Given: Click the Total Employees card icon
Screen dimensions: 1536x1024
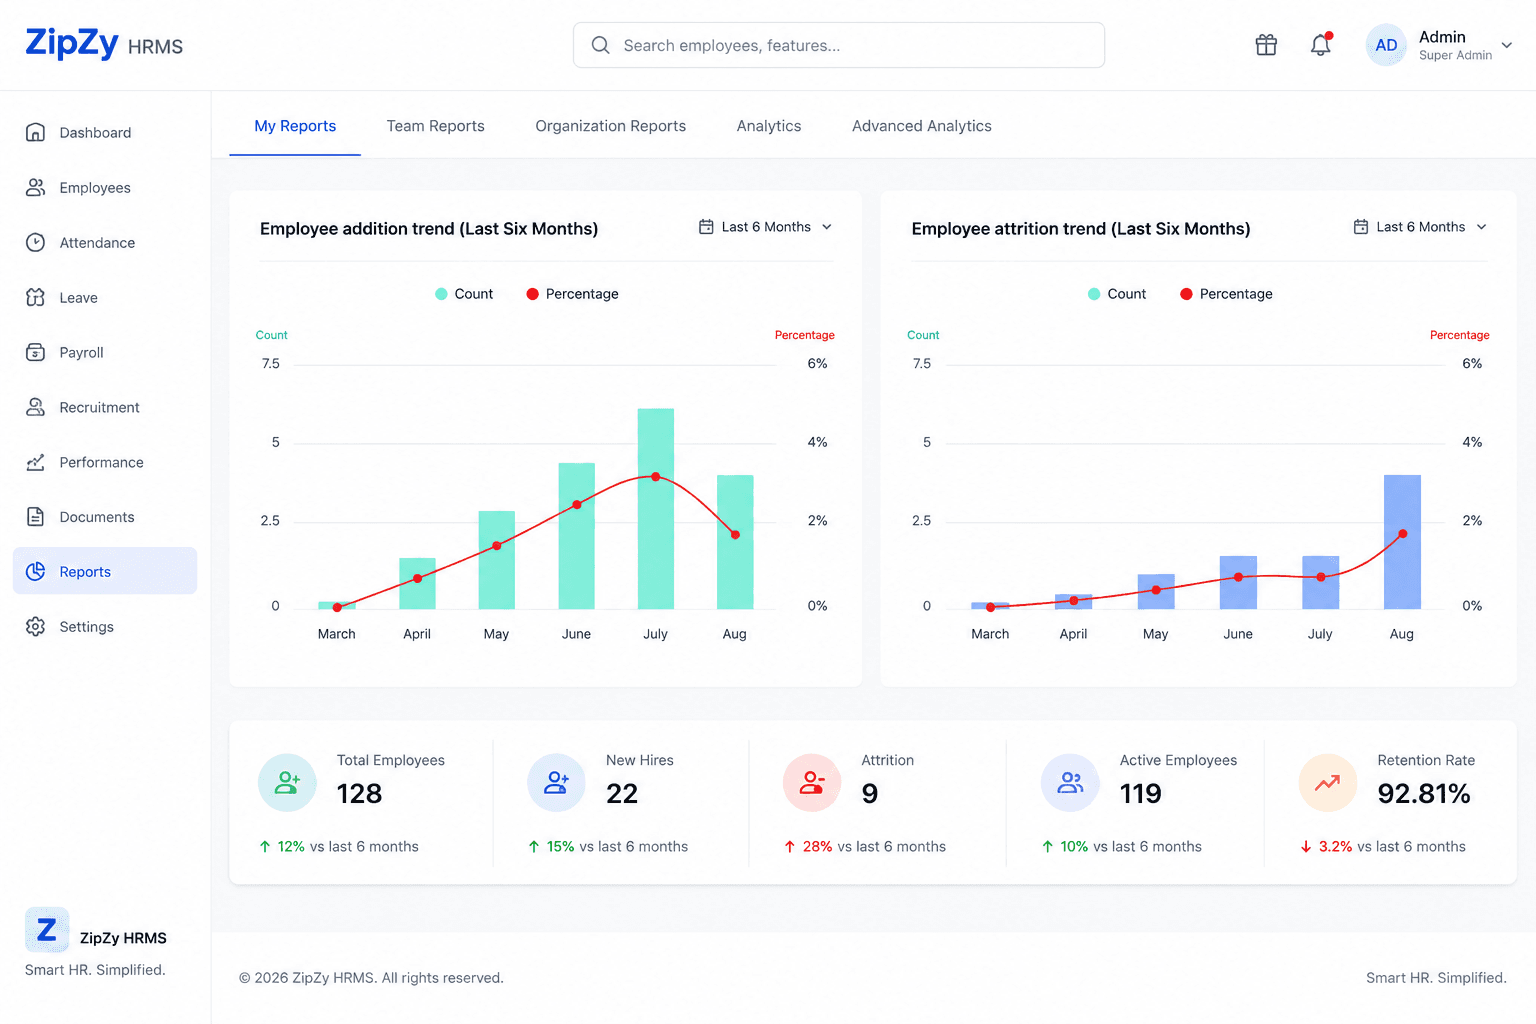Looking at the screenshot, I should tap(287, 783).
